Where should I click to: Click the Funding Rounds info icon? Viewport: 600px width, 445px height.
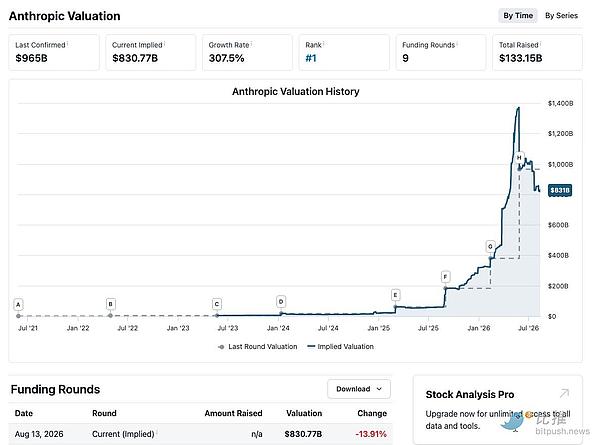[x=457, y=44]
